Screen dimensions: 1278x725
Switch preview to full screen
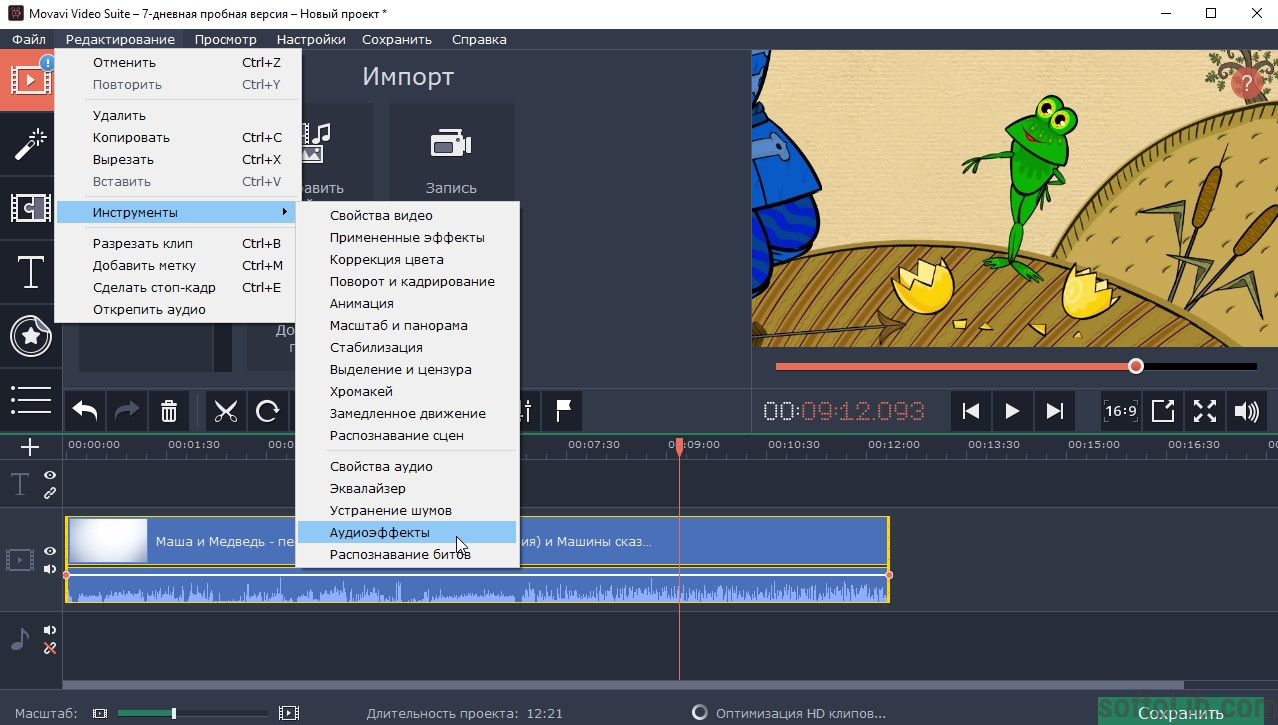pyautogui.click(x=1205, y=411)
